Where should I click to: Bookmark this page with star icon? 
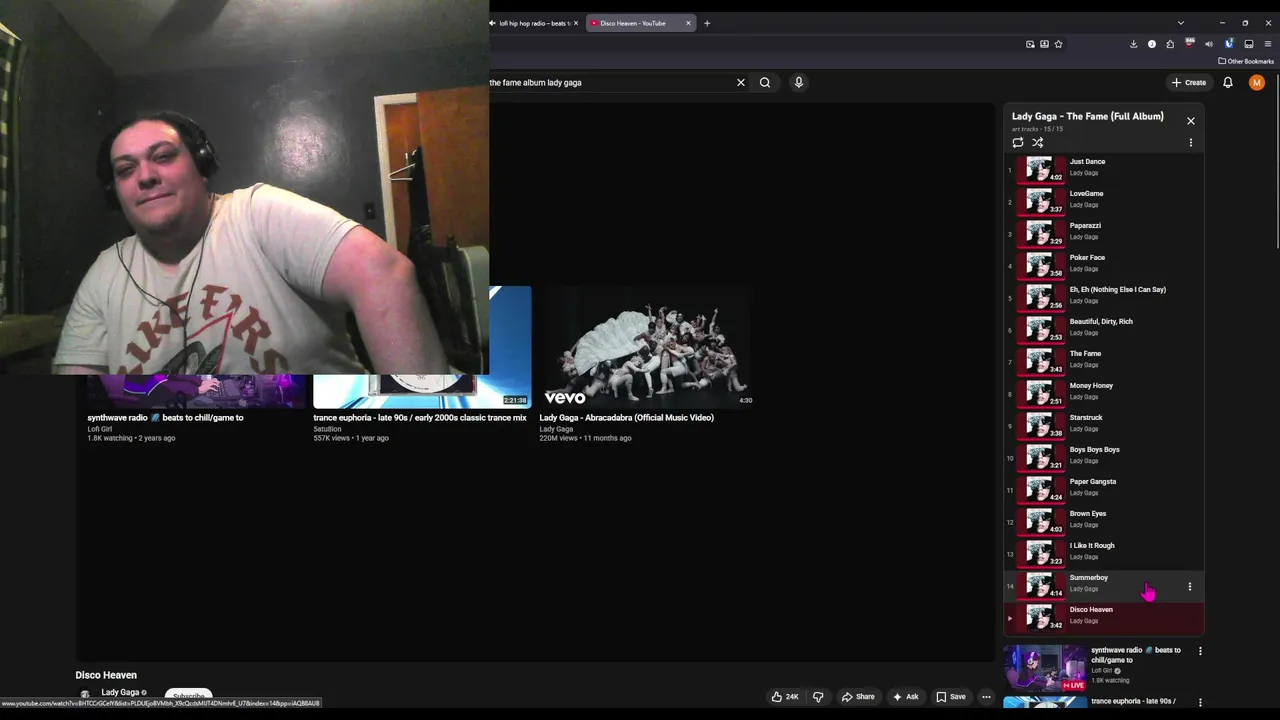coord(1058,44)
